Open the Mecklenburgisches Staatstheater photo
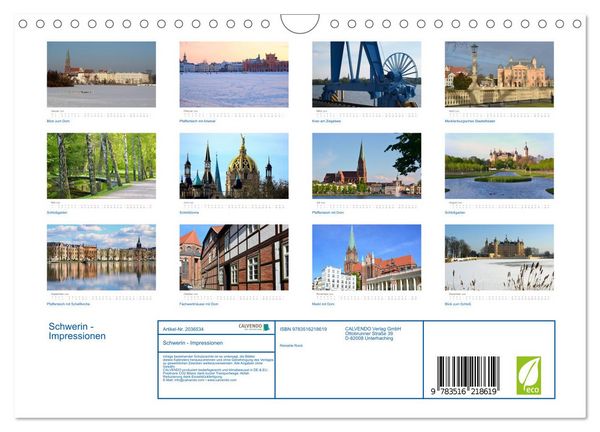The height and width of the screenshot is (432, 600). click(499, 74)
